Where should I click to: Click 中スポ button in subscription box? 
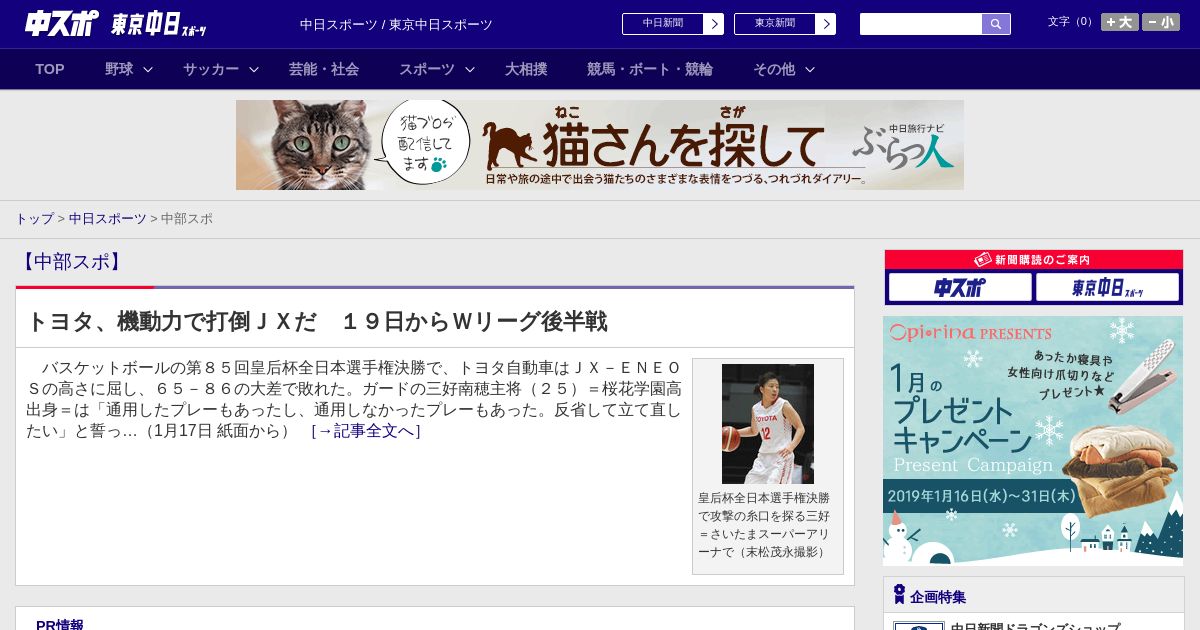pyautogui.click(x=960, y=288)
